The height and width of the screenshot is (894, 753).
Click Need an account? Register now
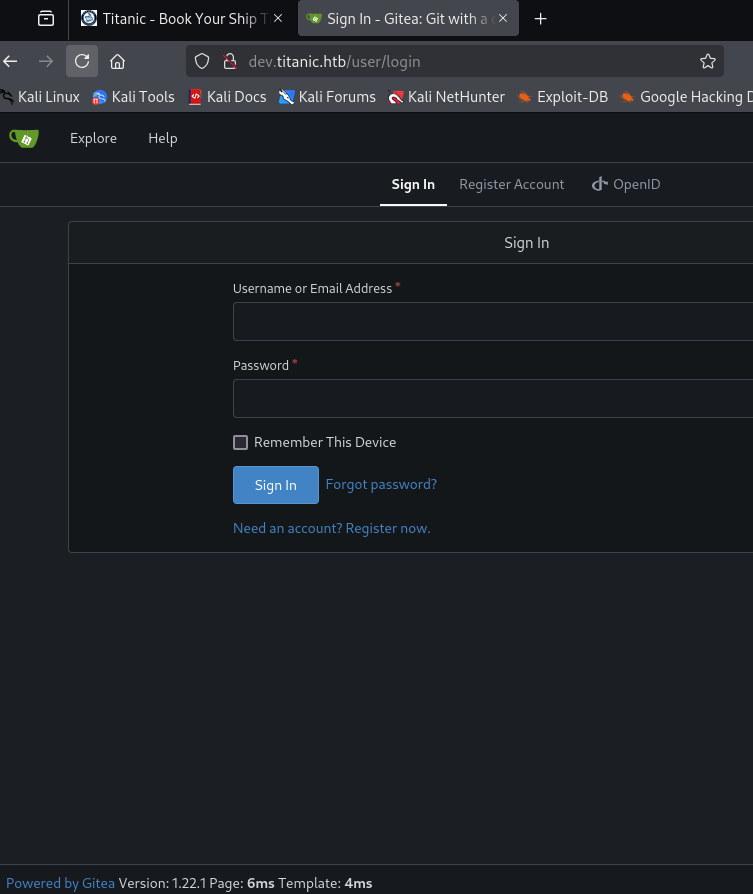click(x=331, y=528)
